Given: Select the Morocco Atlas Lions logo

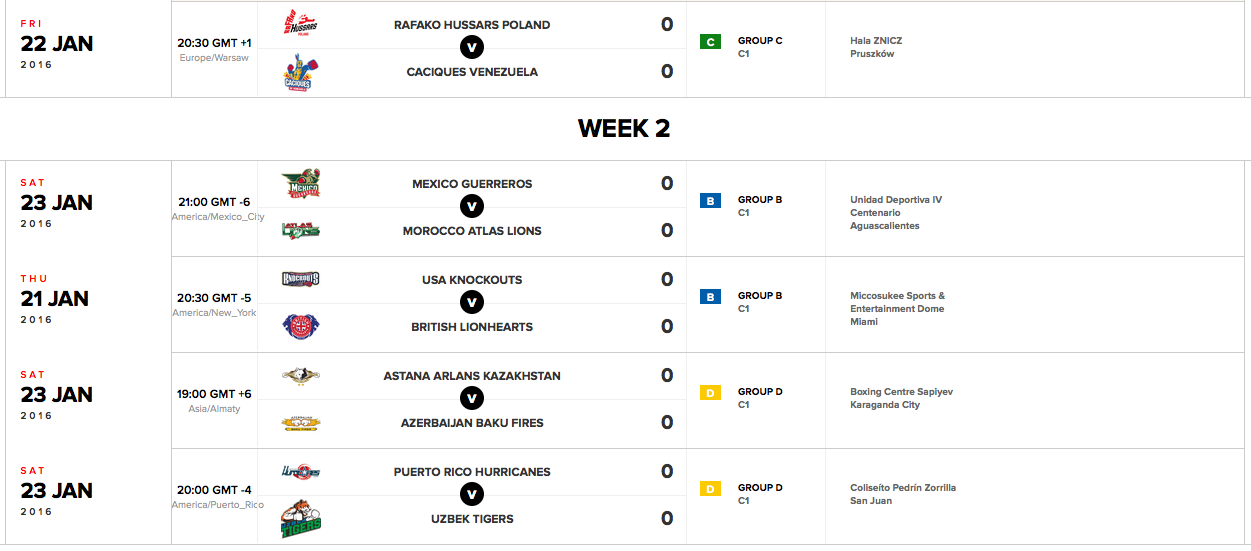Looking at the screenshot, I should [301, 231].
